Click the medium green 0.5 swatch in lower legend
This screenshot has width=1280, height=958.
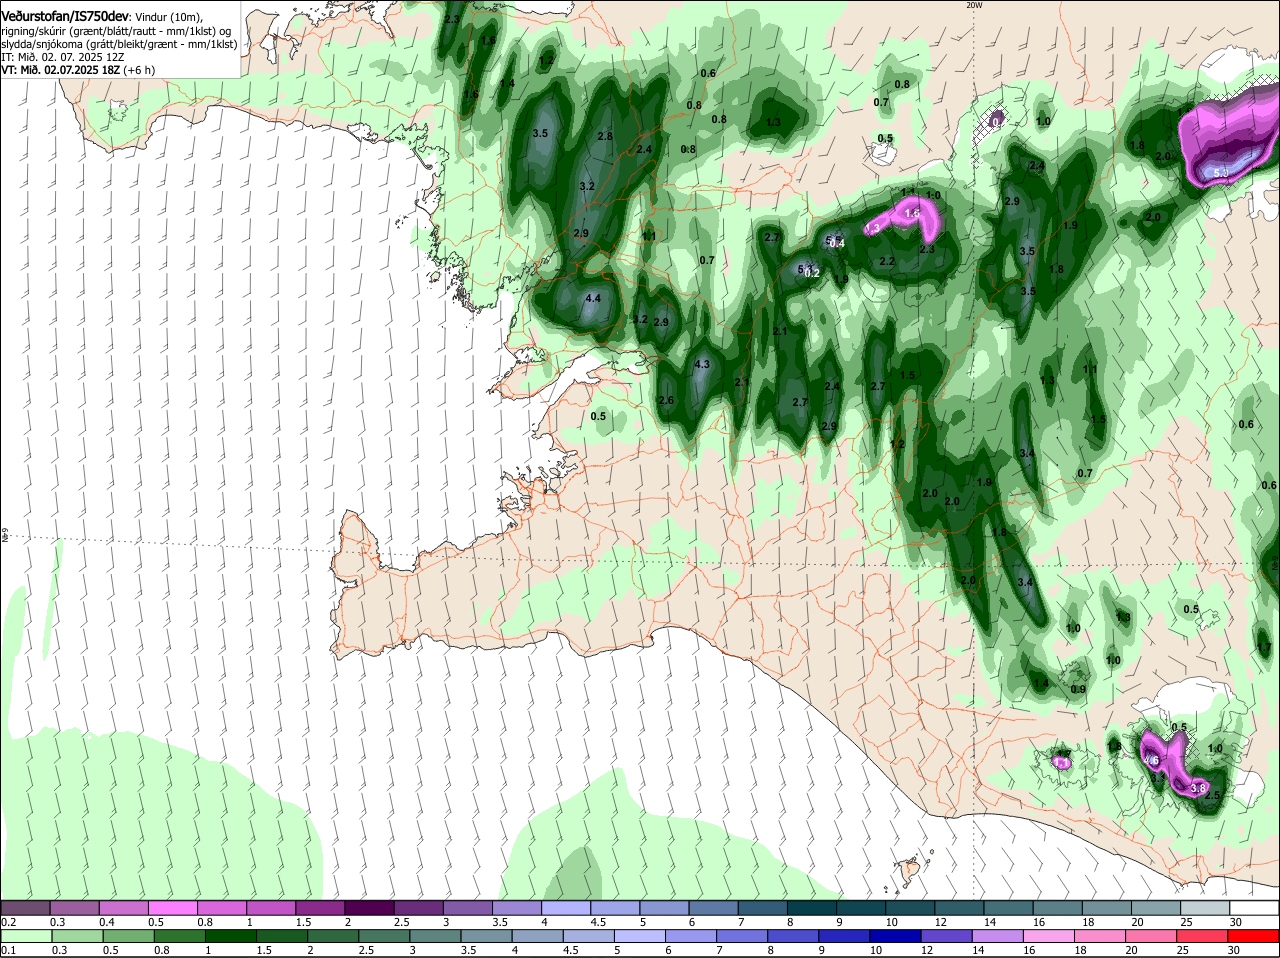[128, 936]
